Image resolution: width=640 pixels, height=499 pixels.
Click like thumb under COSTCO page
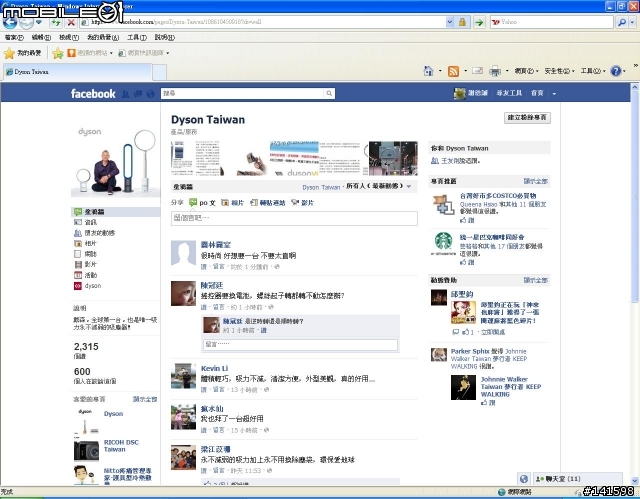(463, 220)
